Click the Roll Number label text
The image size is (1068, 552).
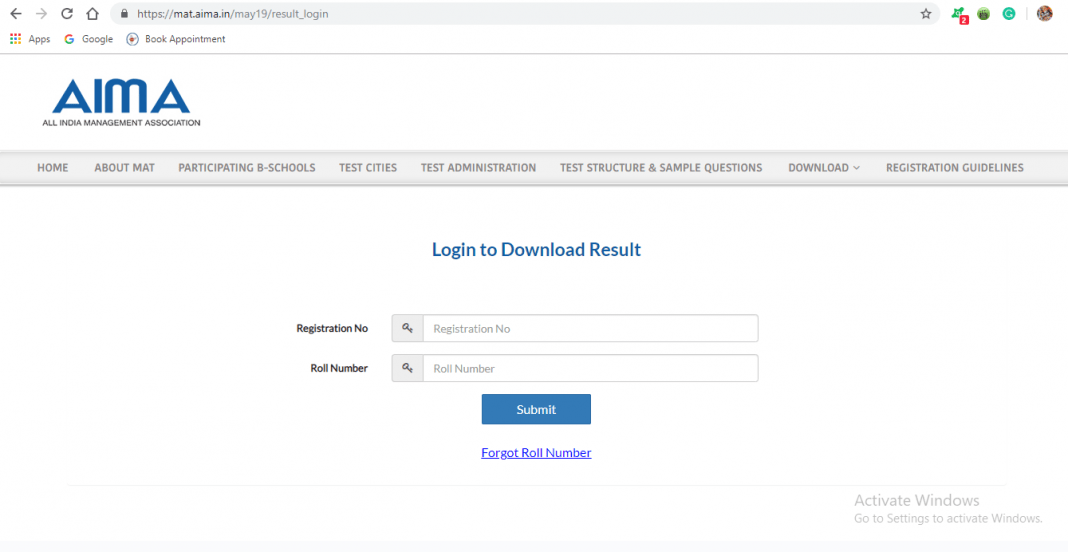339,368
